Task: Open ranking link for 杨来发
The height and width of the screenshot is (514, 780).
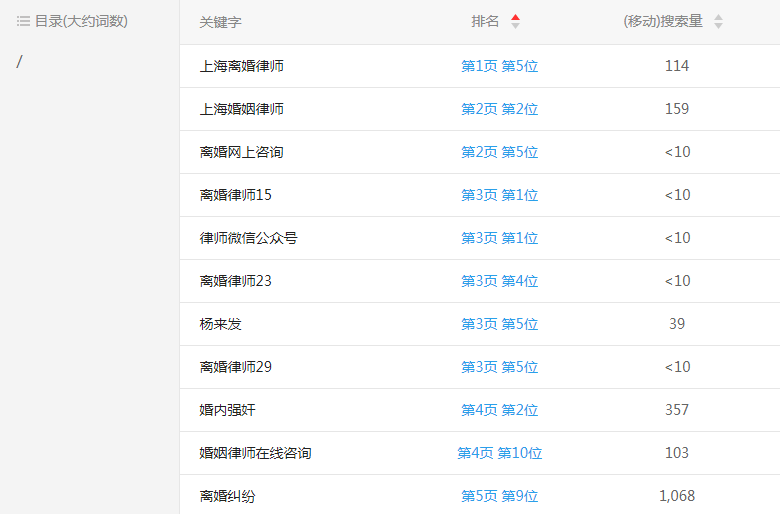Action: tap(499, 324)
